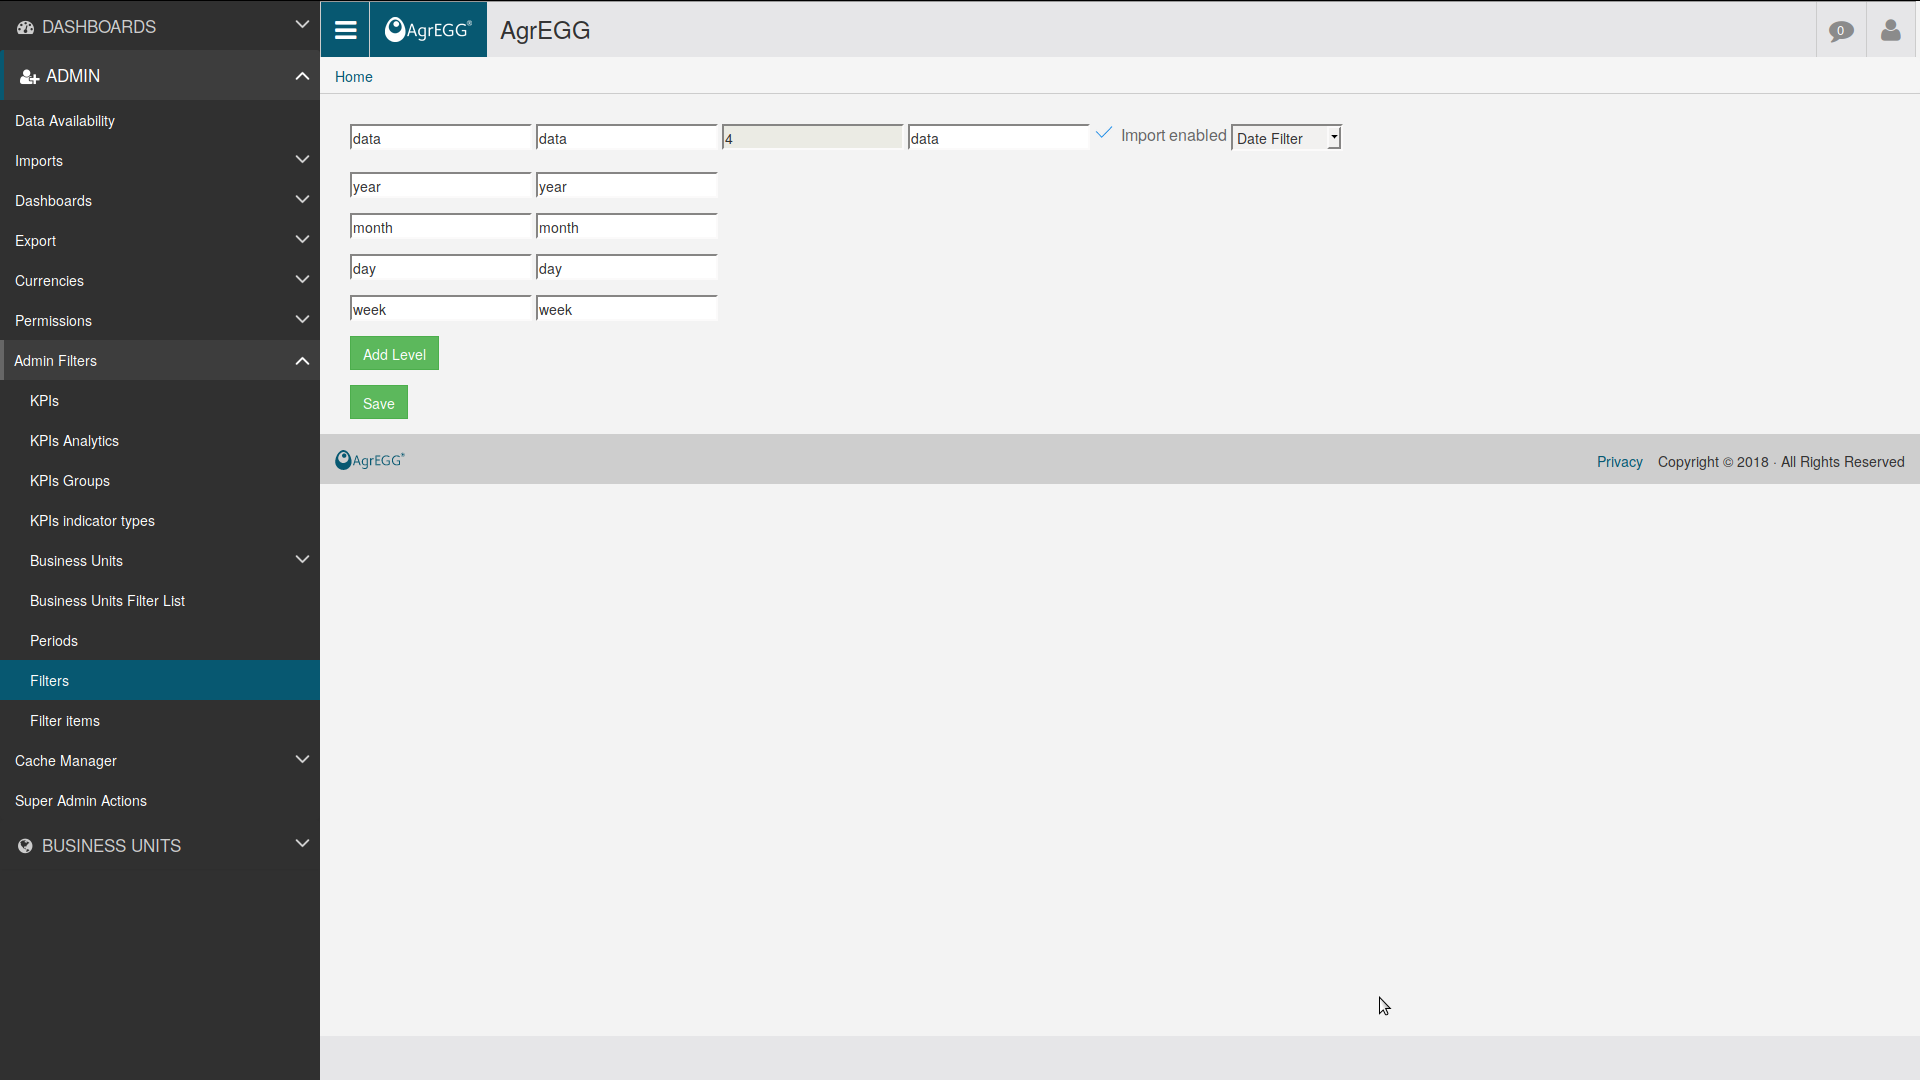Focus the left 'month' input
Image resolution: width=1920 pixels, height=1080 pixels.
[440, 227]
